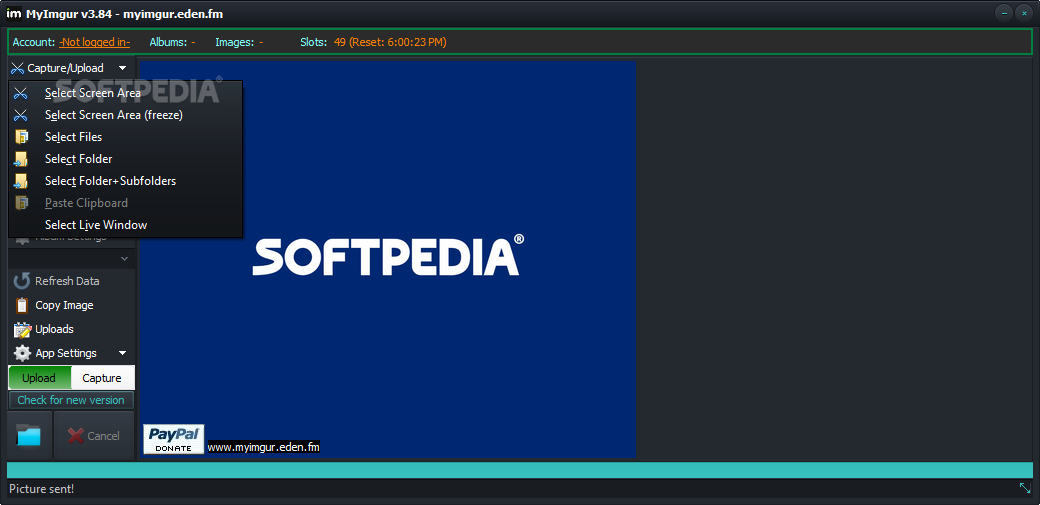Click the App Settings gear icon
The height and width of the screenshot is (505, 1040).
(23, 353)
